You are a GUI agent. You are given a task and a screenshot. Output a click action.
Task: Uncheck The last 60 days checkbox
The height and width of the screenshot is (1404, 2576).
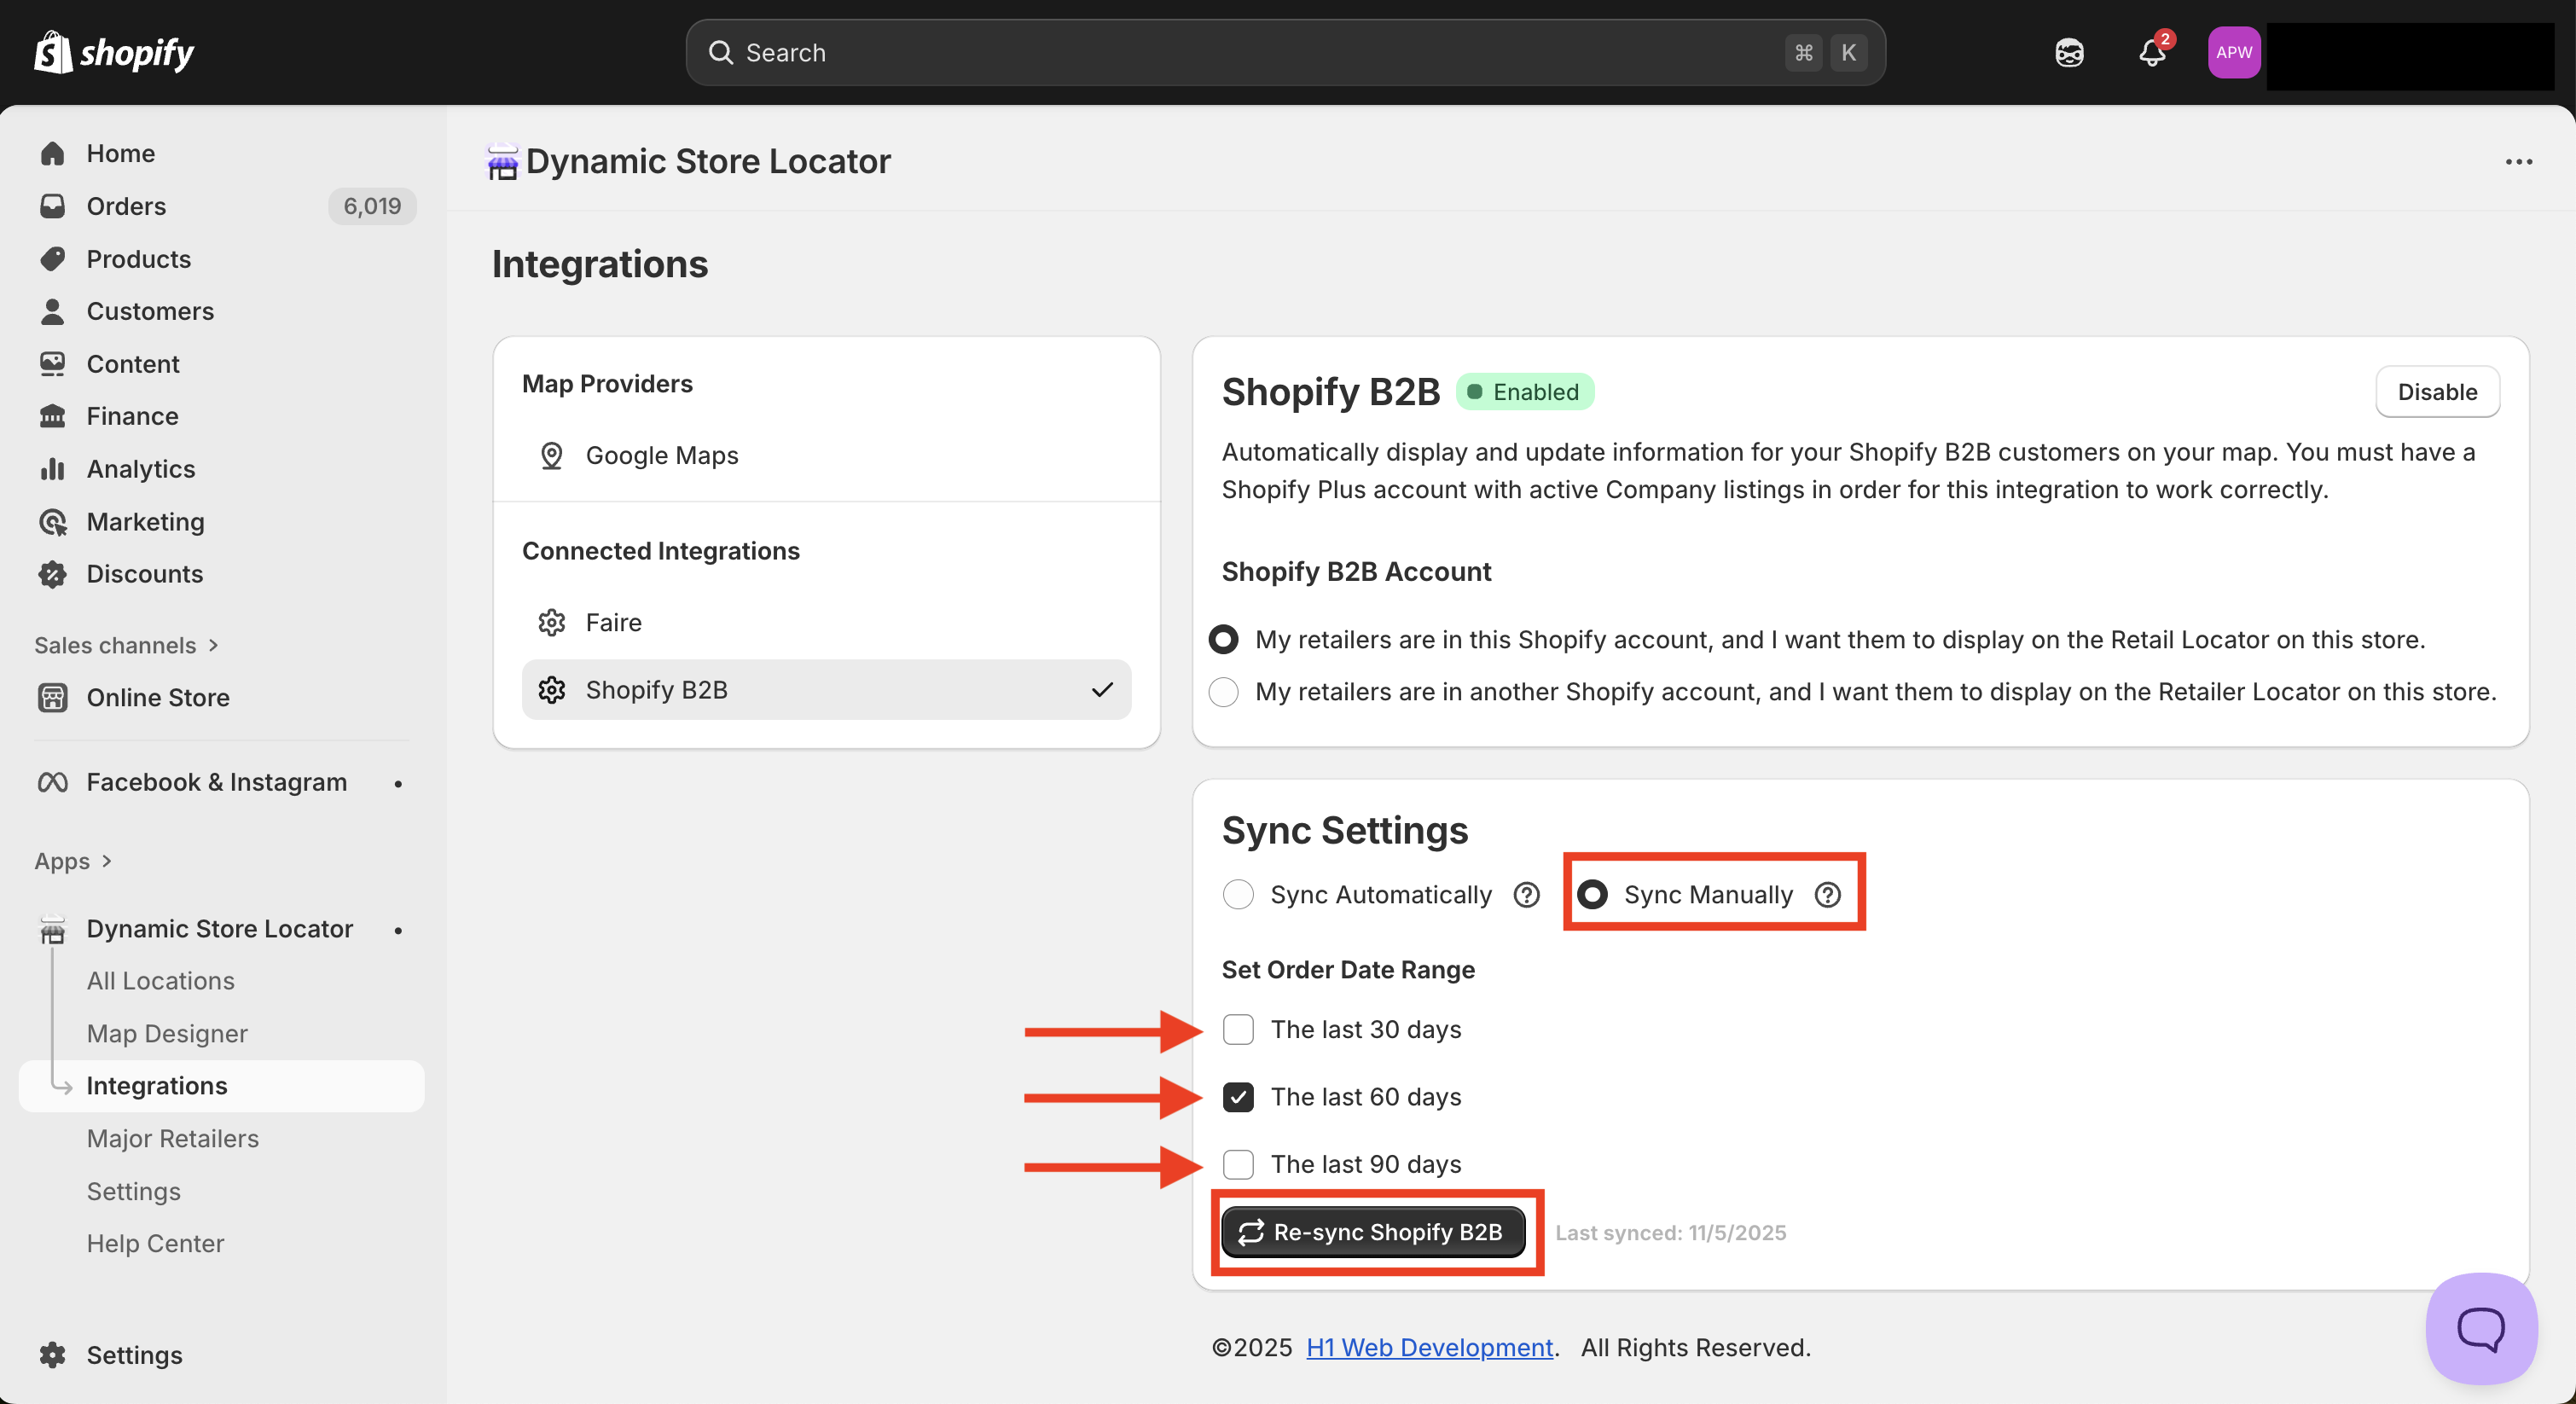coord(1238,1097)
